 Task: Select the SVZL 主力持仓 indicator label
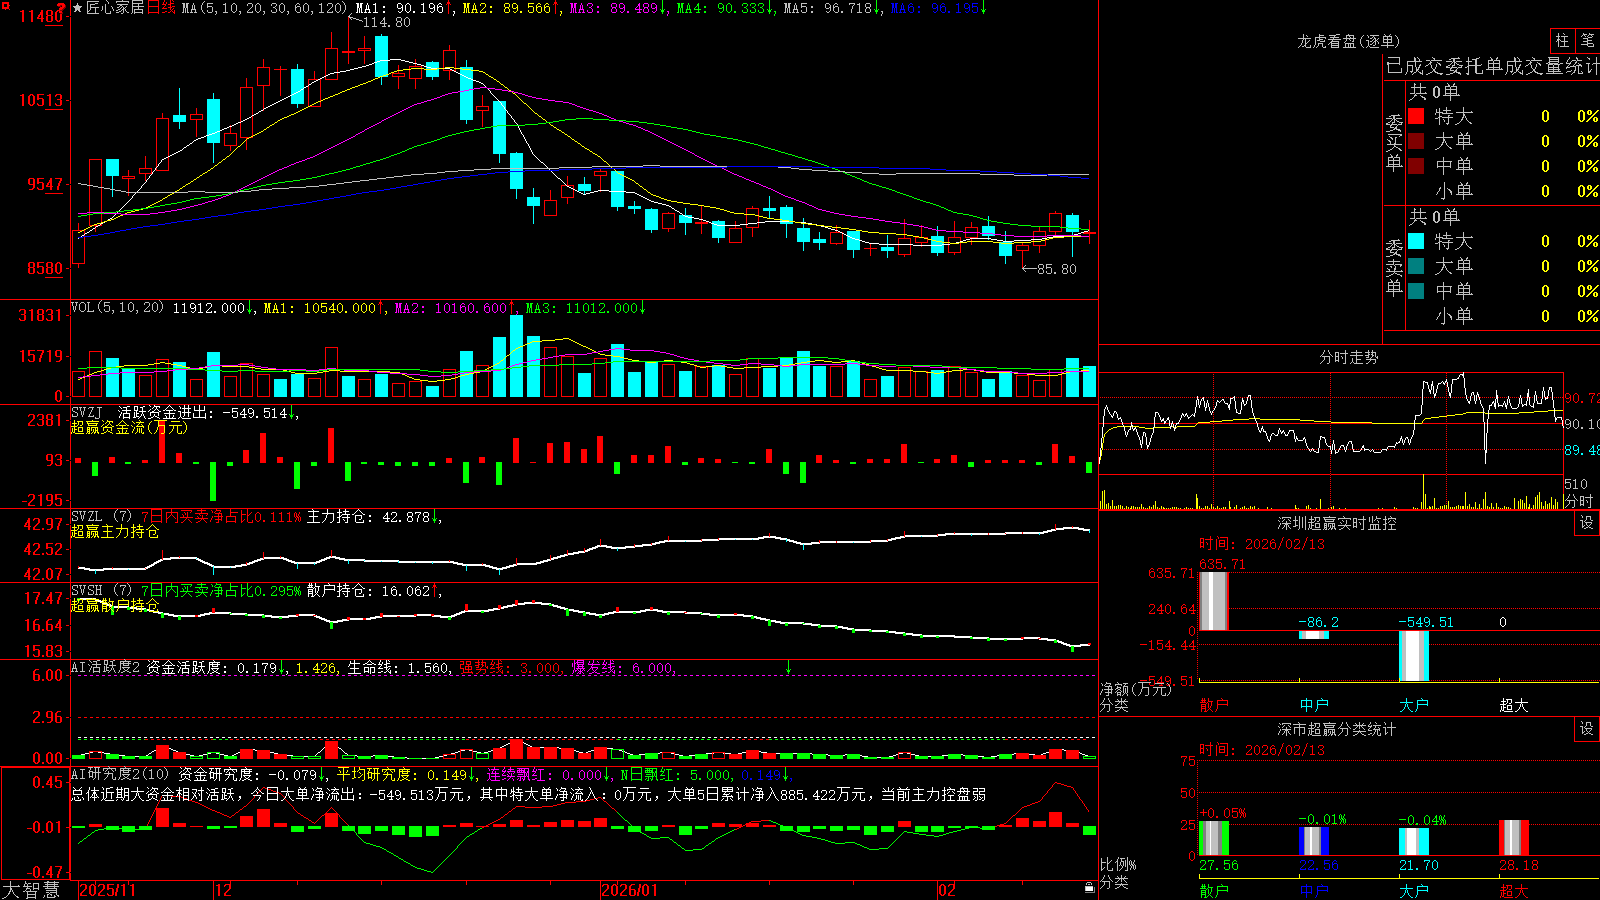pyautogui.click(x=86, y=517)
